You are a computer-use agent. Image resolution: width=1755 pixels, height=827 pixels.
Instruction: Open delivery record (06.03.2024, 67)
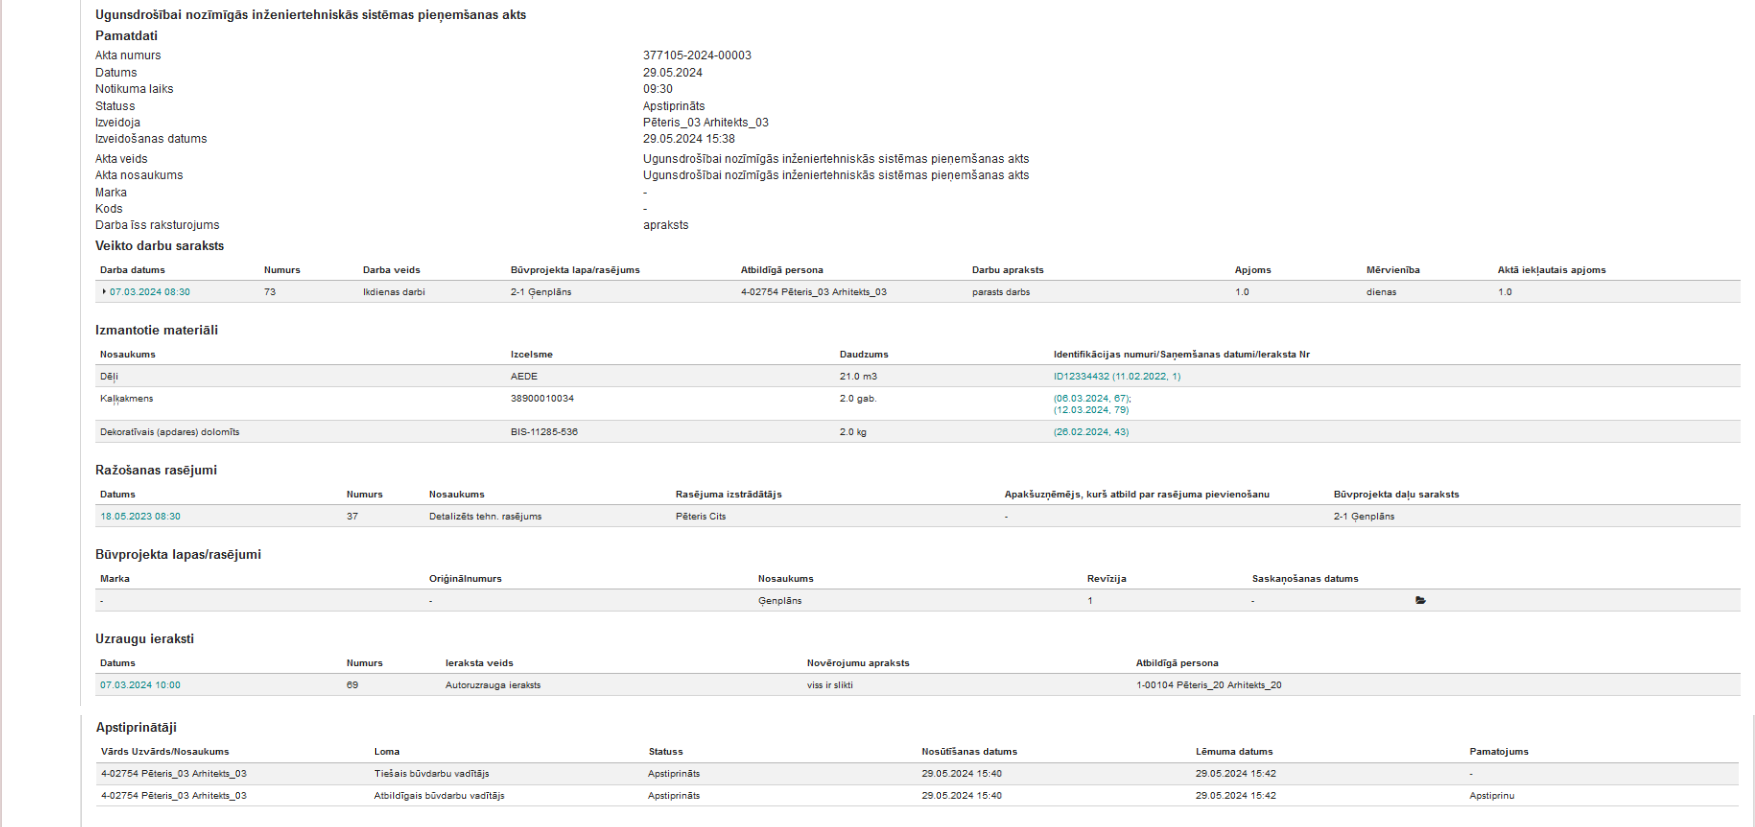pyautogui.click(x=1092, y=398)
